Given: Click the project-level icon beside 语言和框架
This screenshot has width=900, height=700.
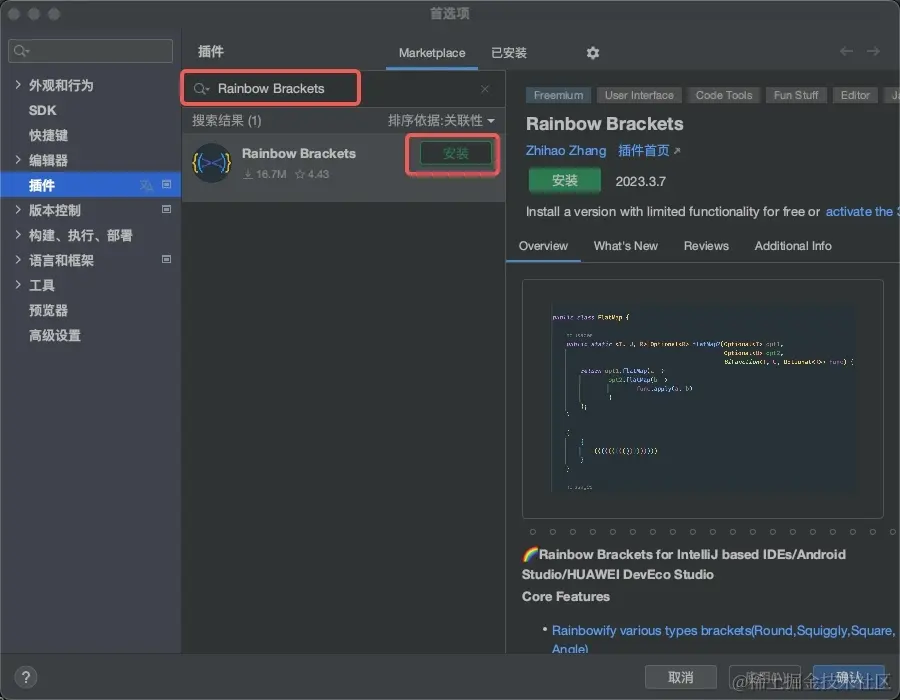Looking at the screenshot, I should [166, 259].
